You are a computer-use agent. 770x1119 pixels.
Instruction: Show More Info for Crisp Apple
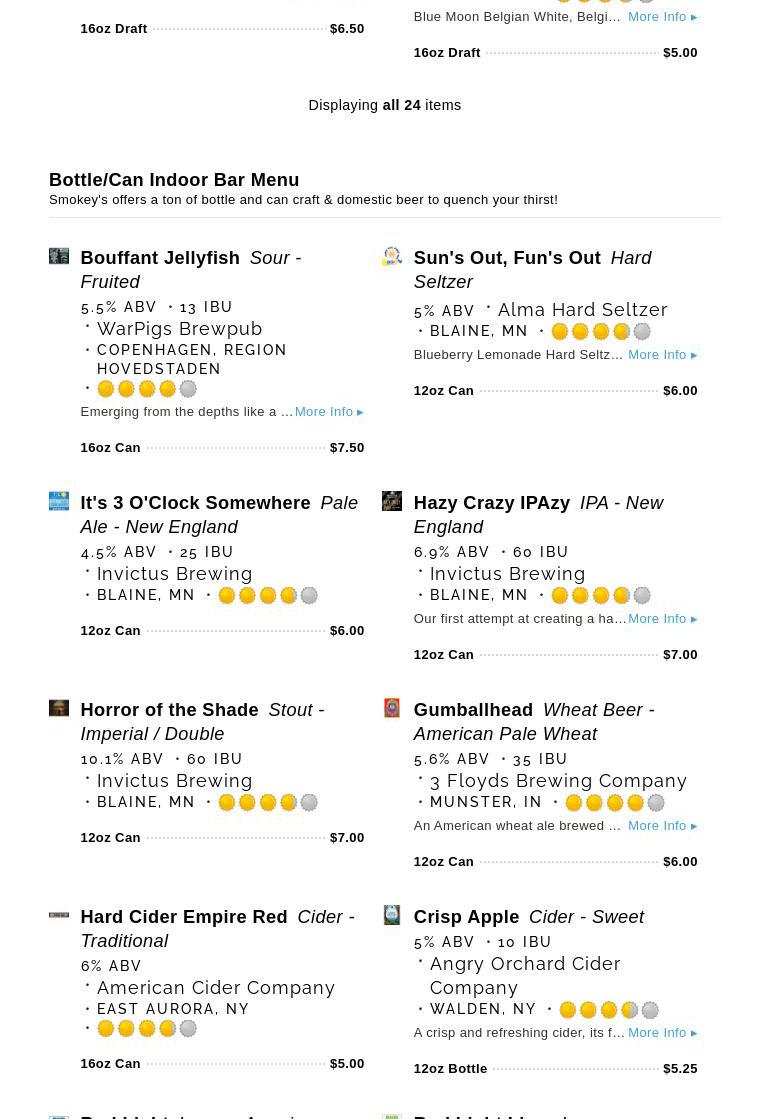point(662,1033)
